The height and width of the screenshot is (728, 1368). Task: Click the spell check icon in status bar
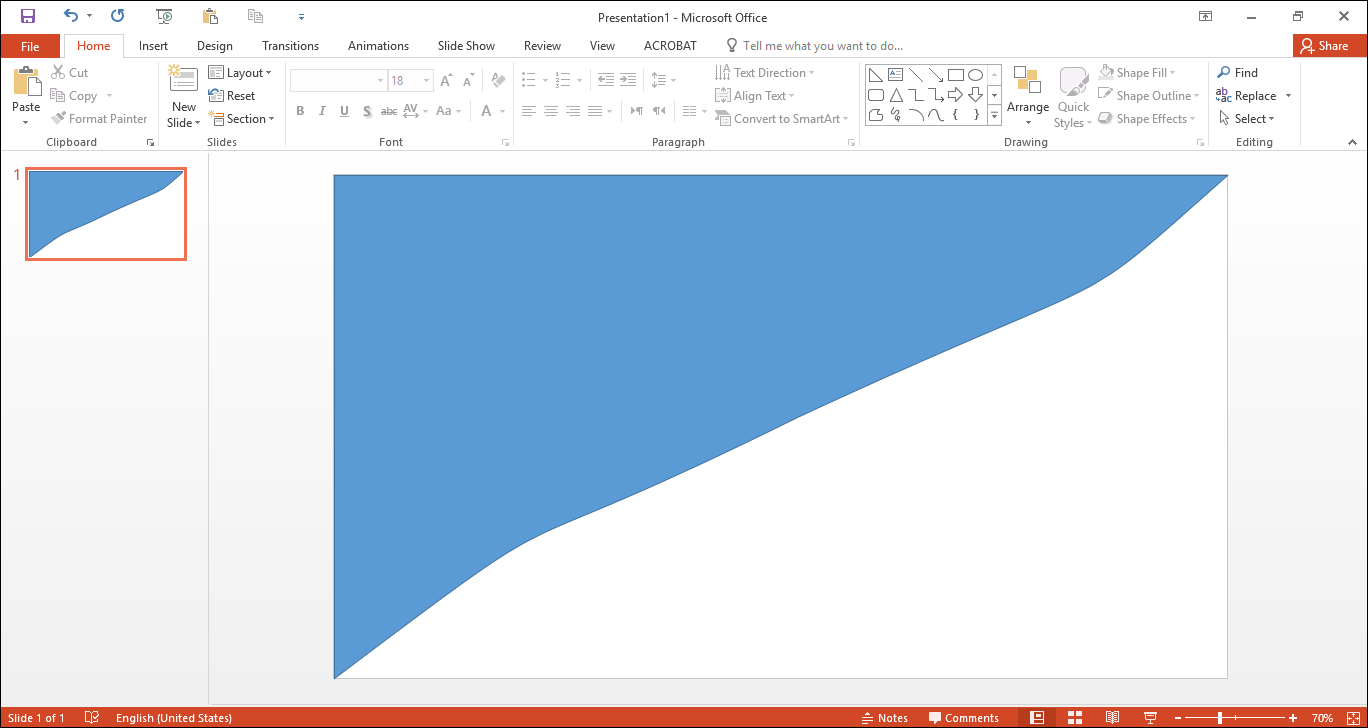click(92, 718)
